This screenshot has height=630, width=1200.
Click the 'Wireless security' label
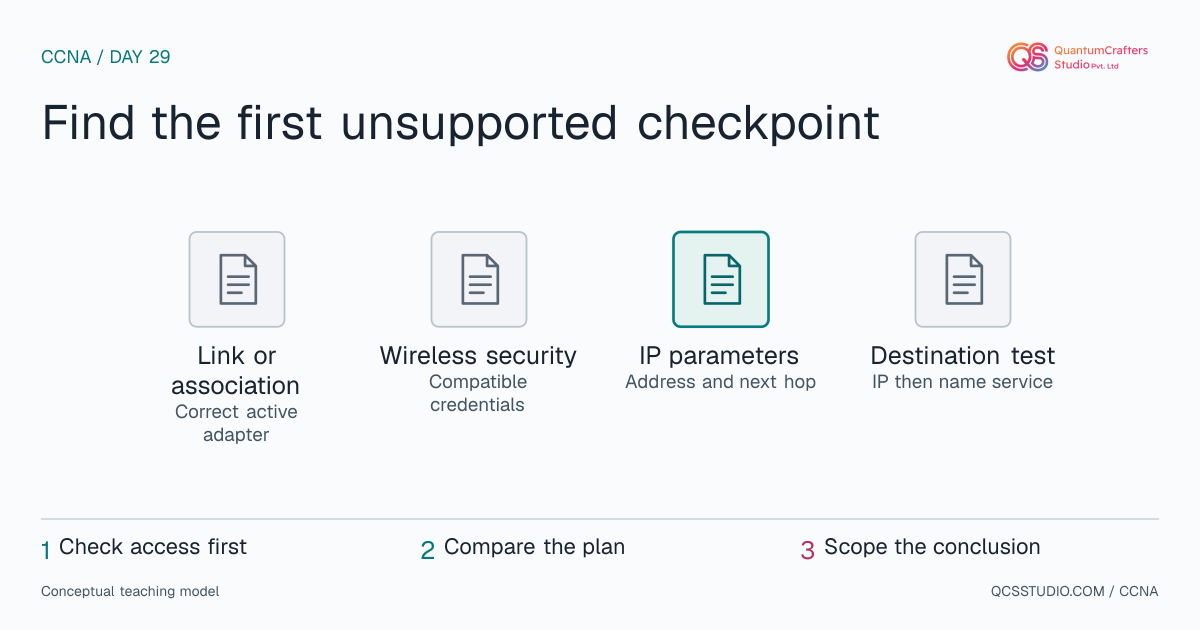tap(478, 356)
